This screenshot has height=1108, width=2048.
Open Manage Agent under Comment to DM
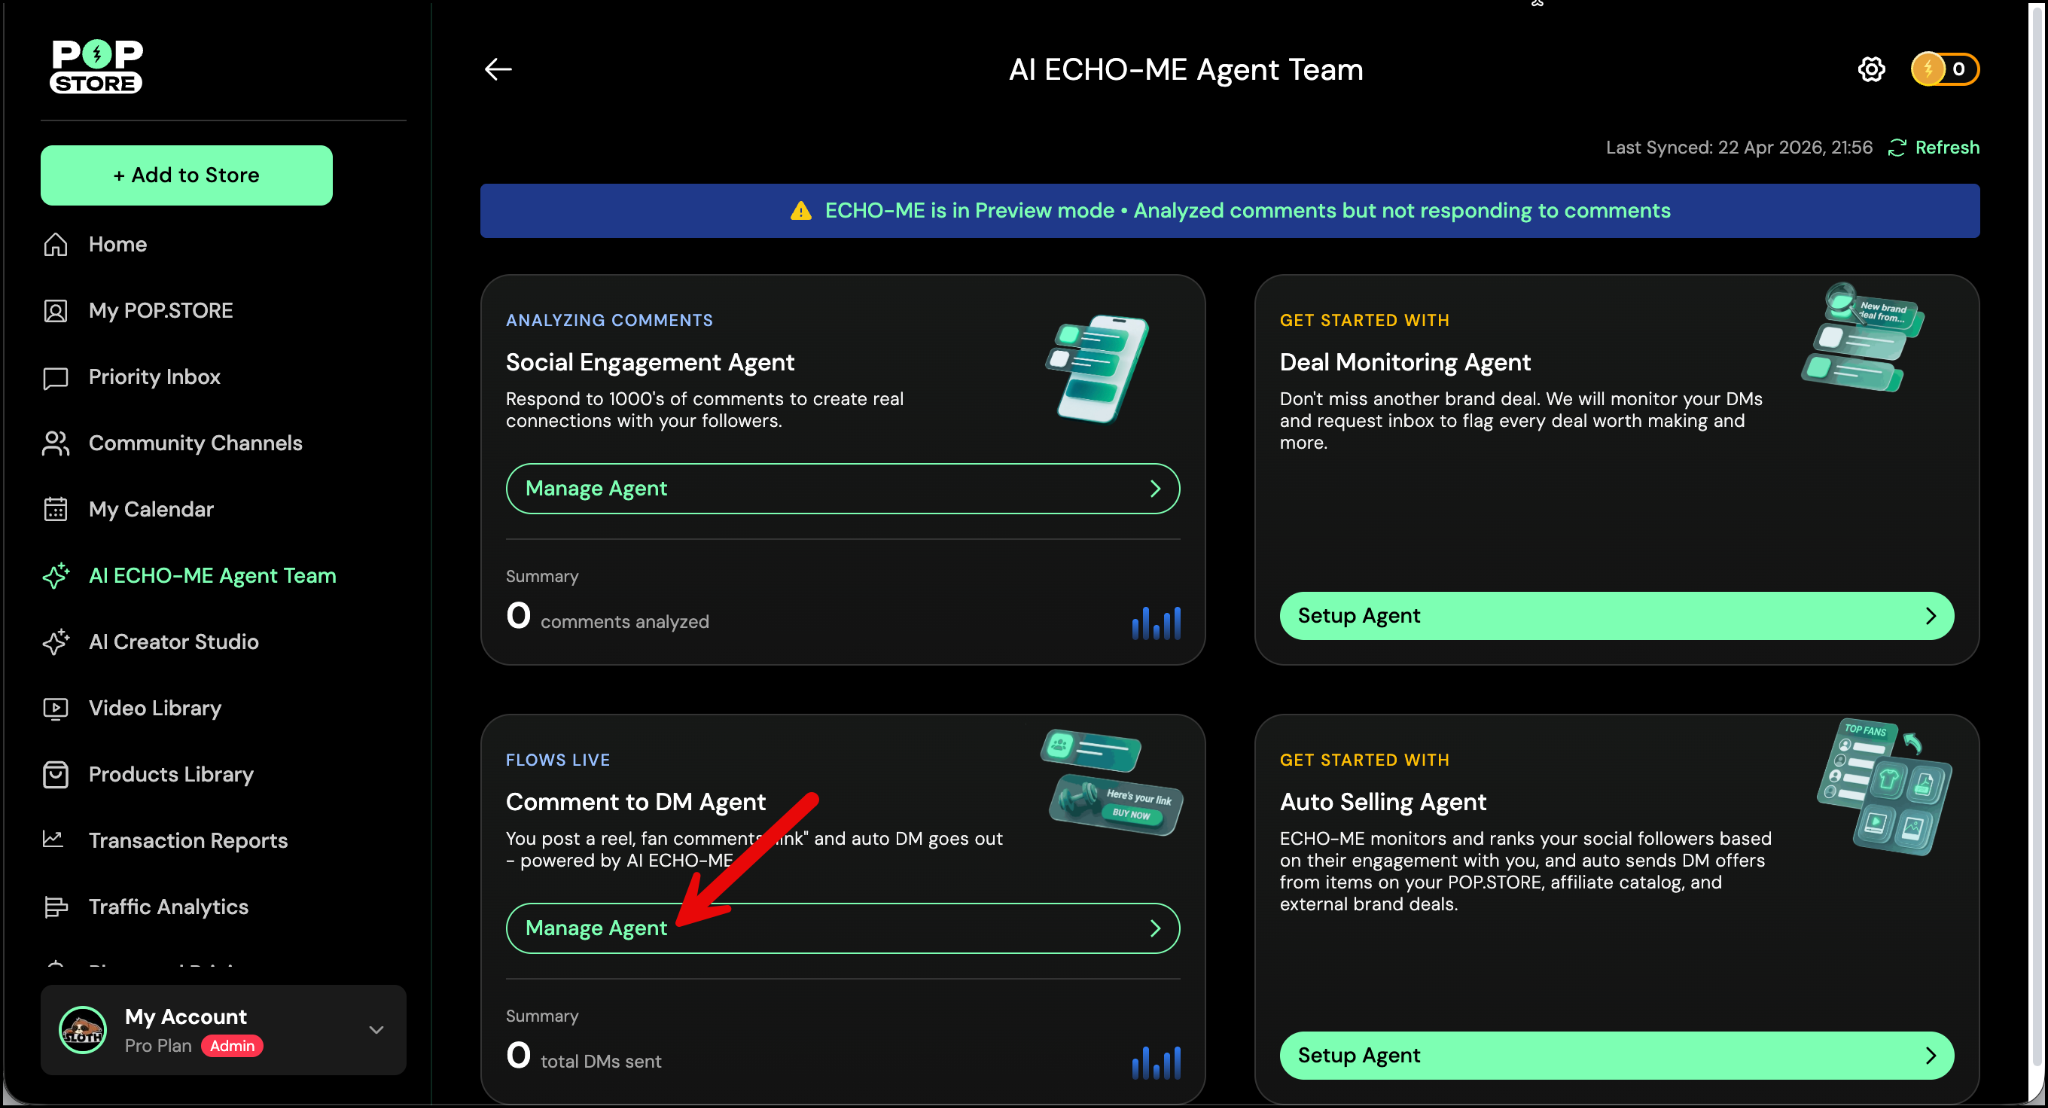[842, 929]
